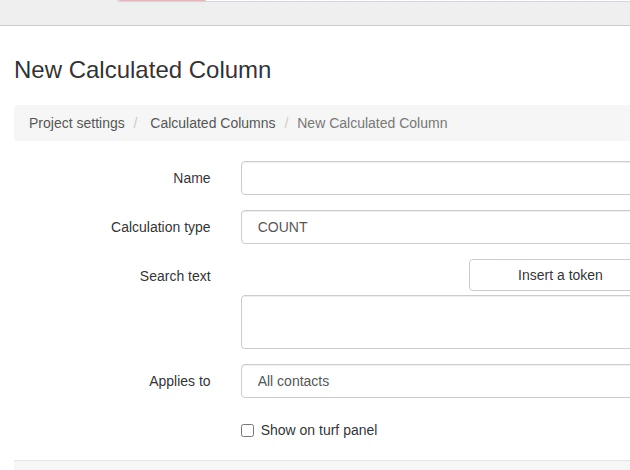Click the Name field label
This screenshot has width=630, height=470.
point(192,178)
